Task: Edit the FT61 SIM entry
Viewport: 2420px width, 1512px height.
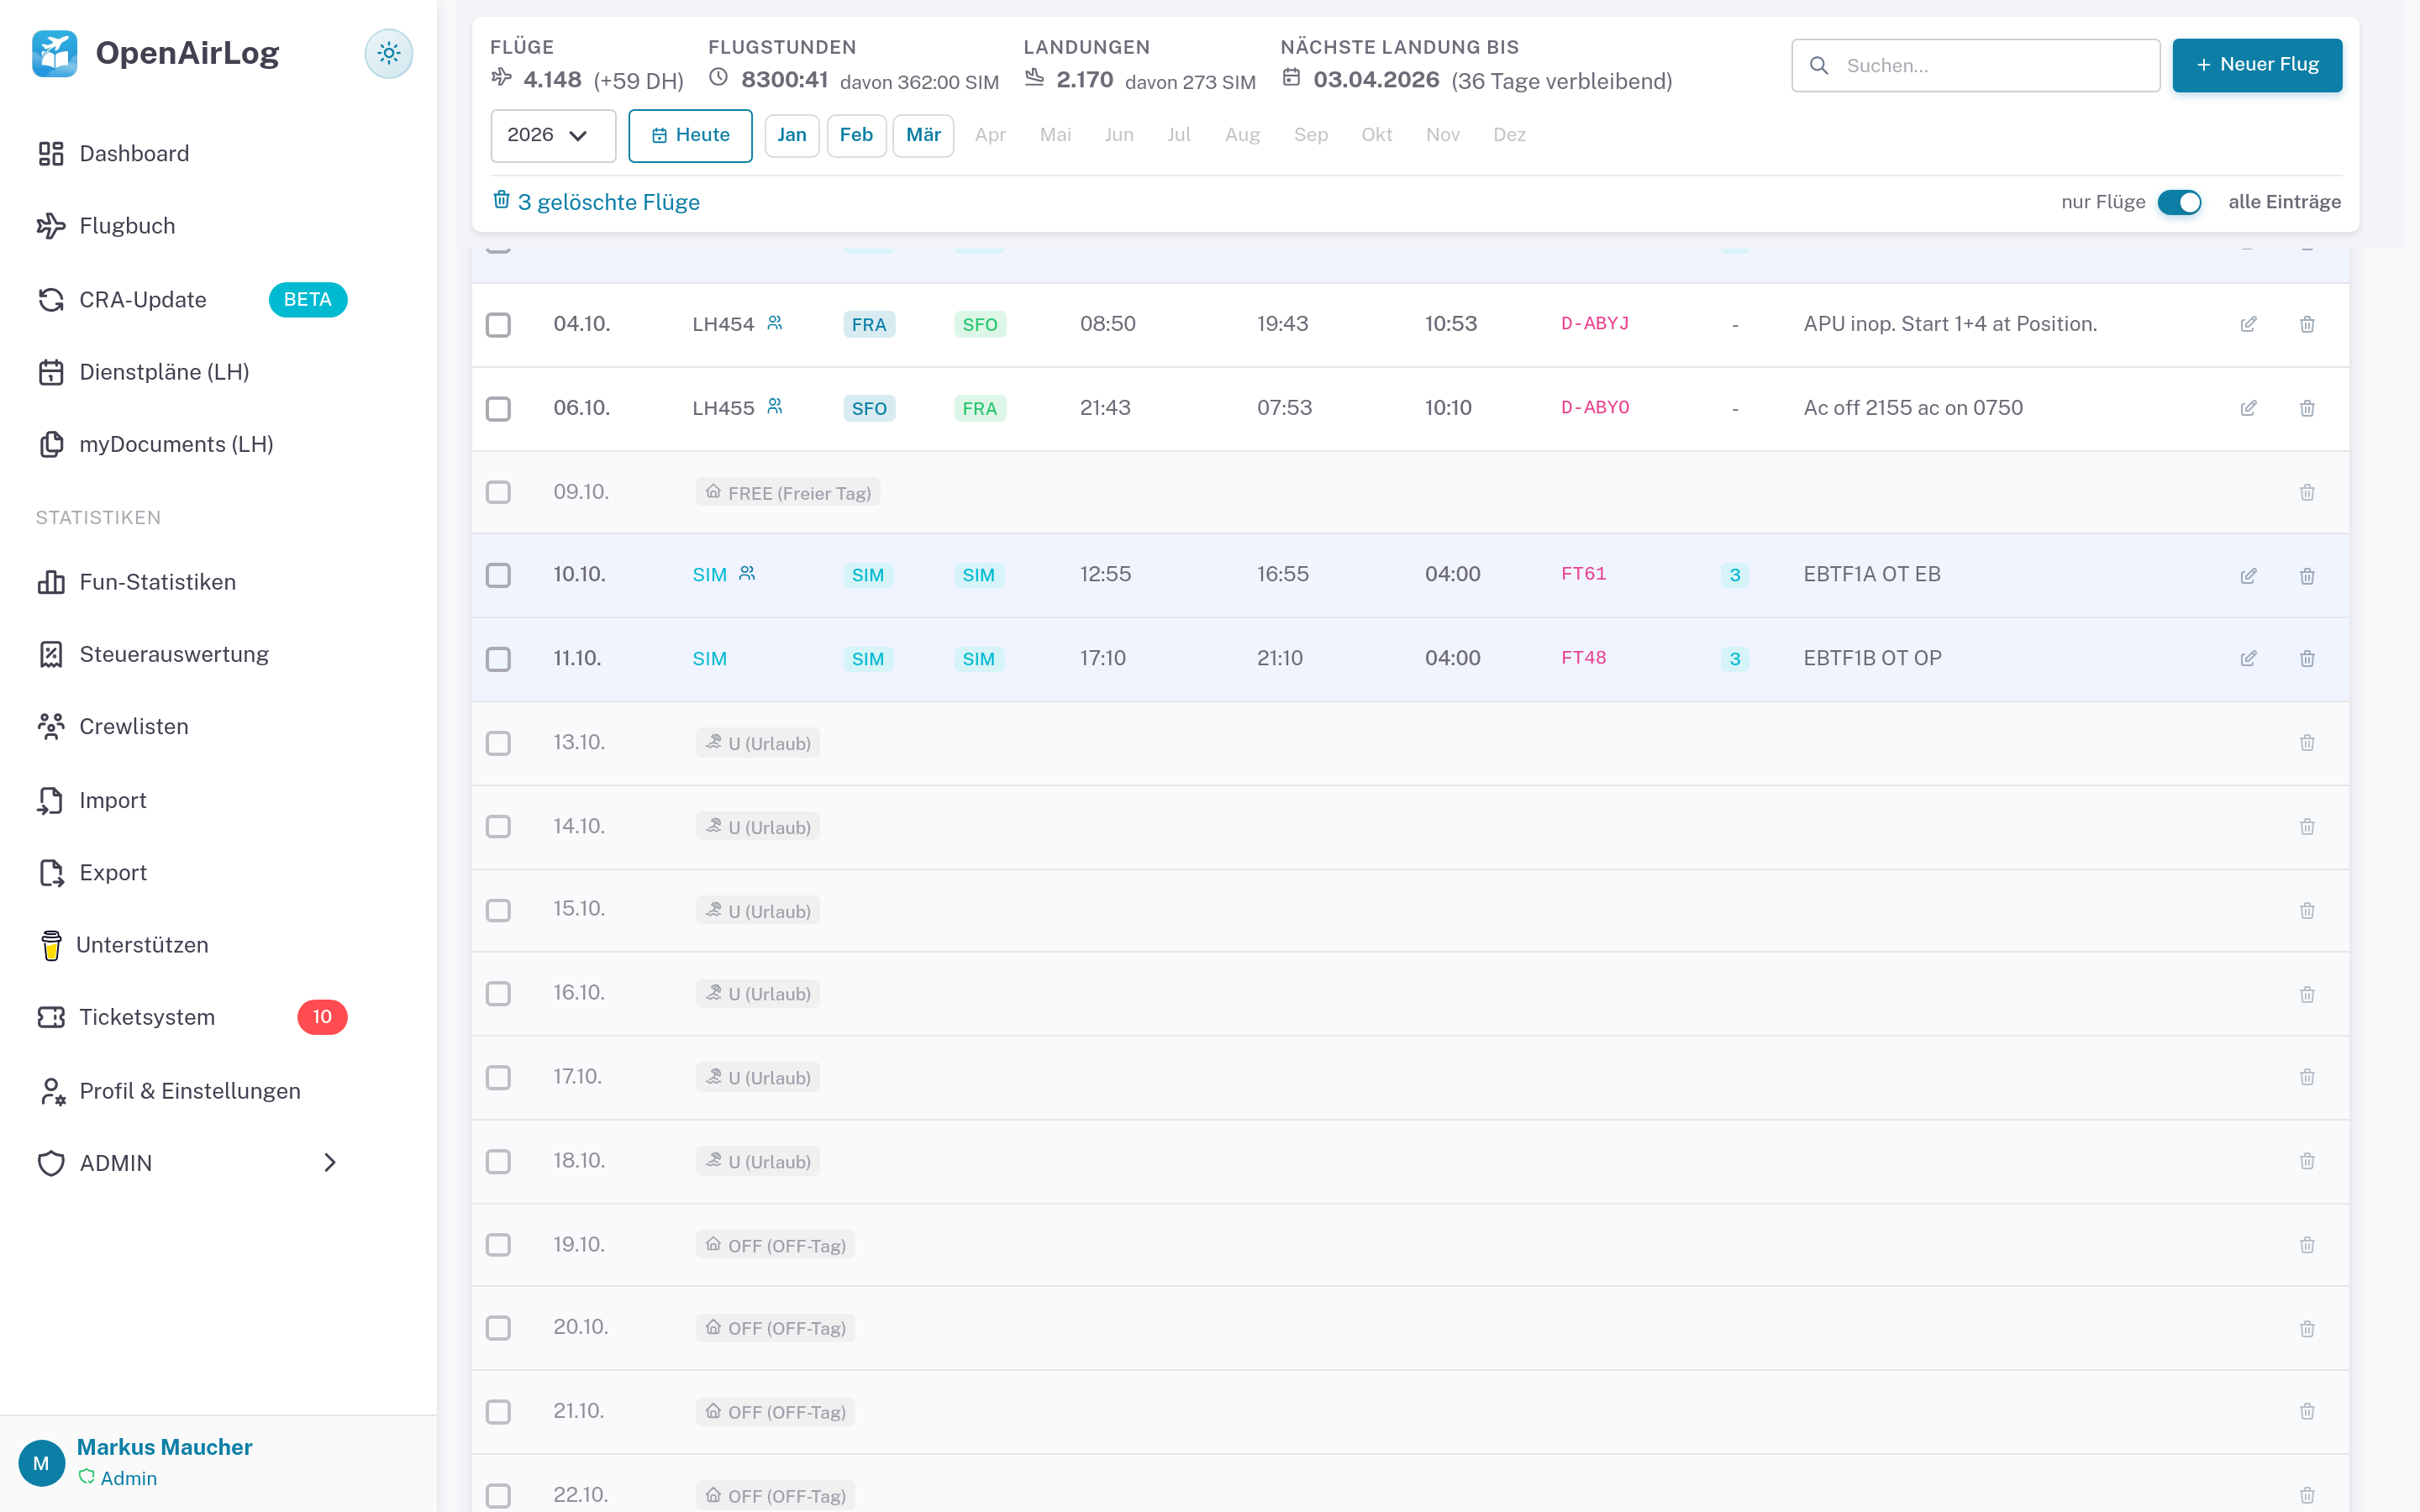Action: point(2248,575)
